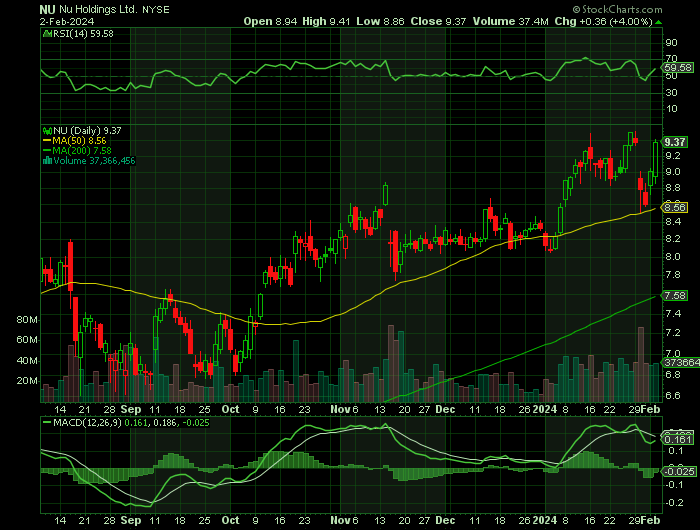Click Sep on the MACD panel date axis

(x=131, y=521)
